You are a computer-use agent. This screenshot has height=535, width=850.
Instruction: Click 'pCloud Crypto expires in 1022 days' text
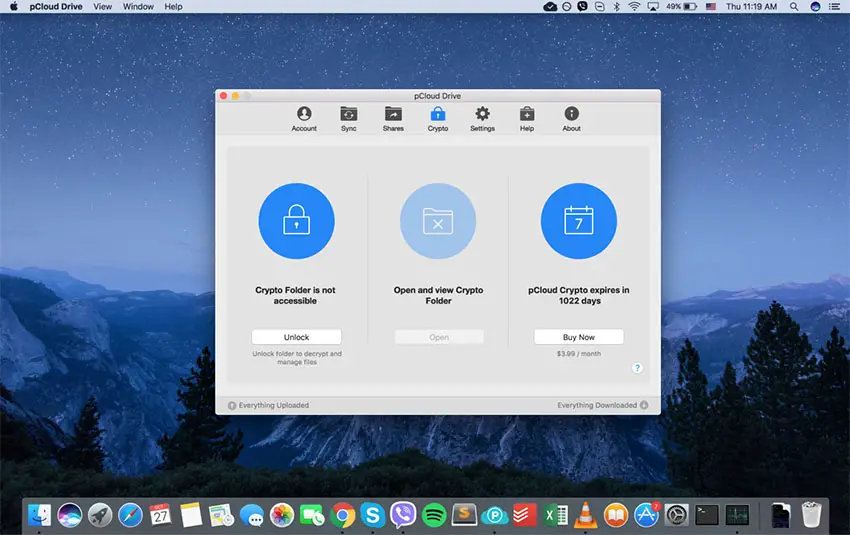coord(579,295)
